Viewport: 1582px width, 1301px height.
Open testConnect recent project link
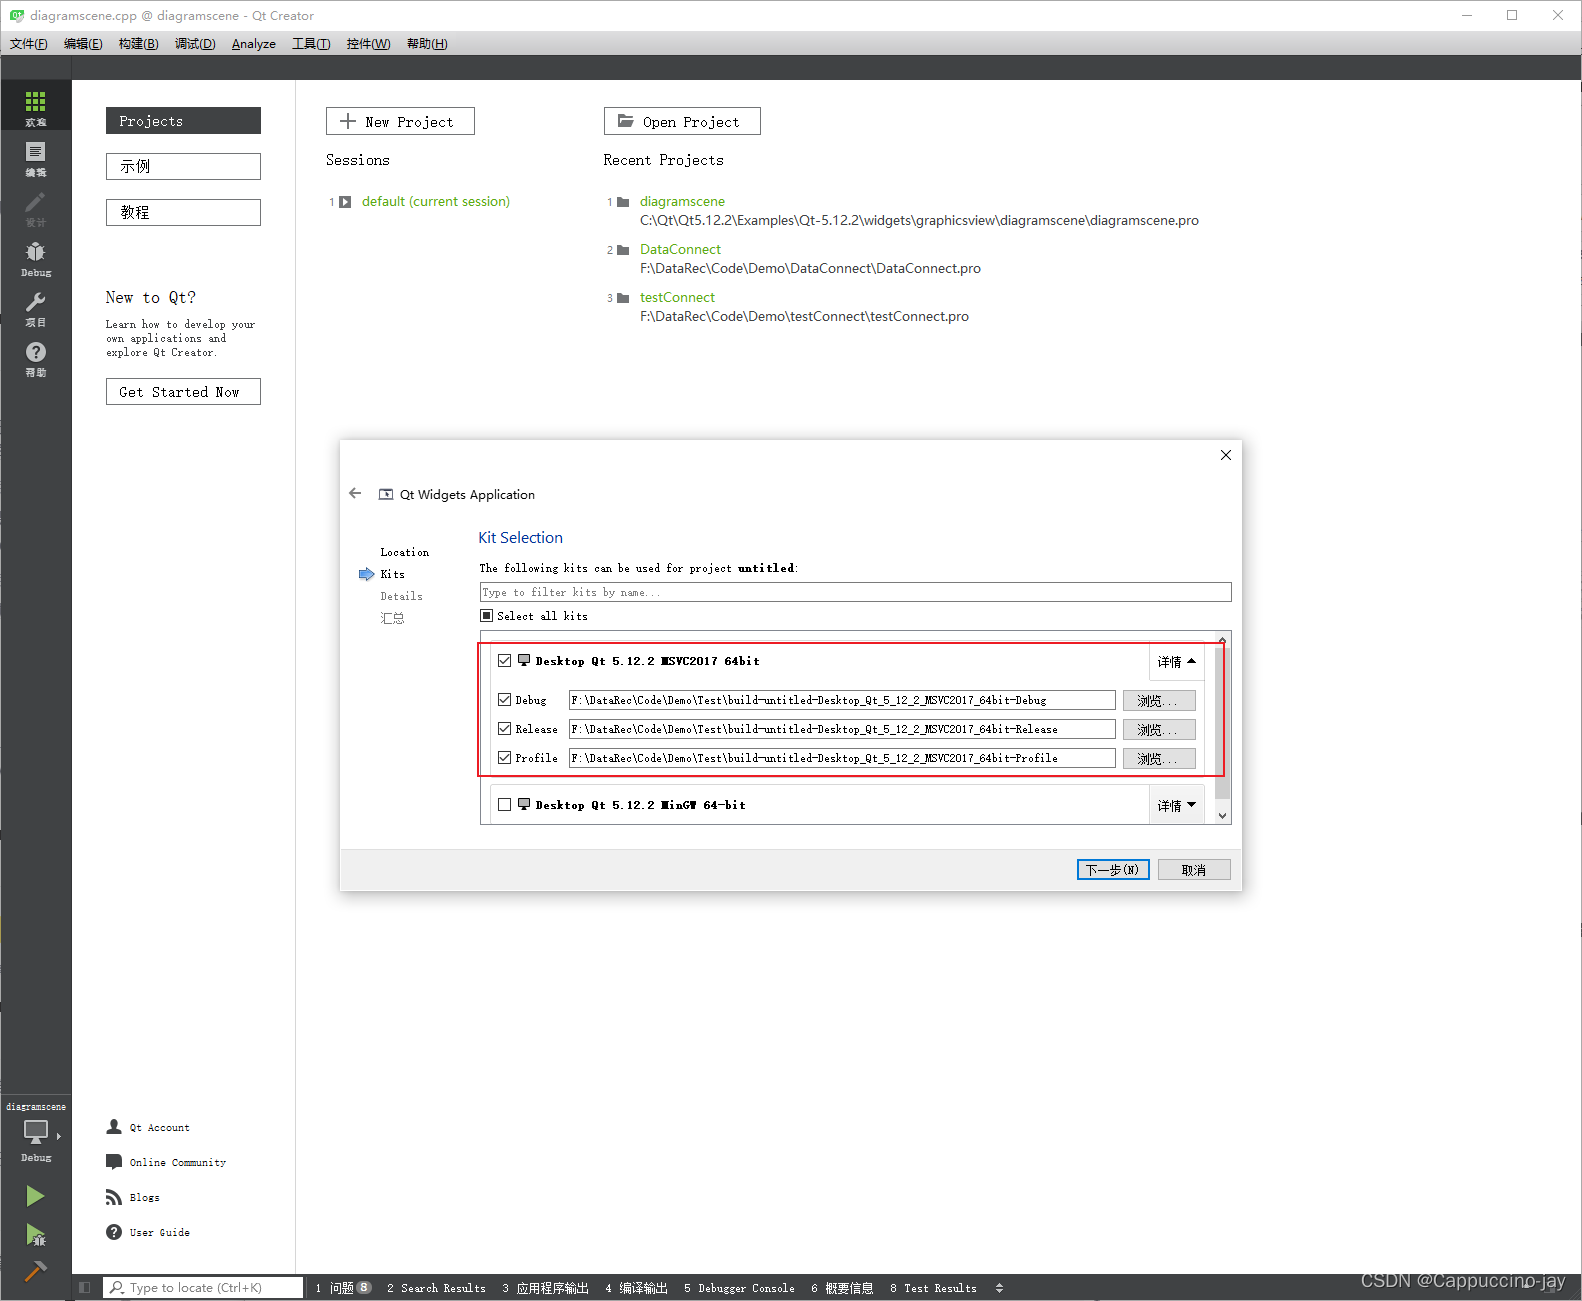click(677, 298)
